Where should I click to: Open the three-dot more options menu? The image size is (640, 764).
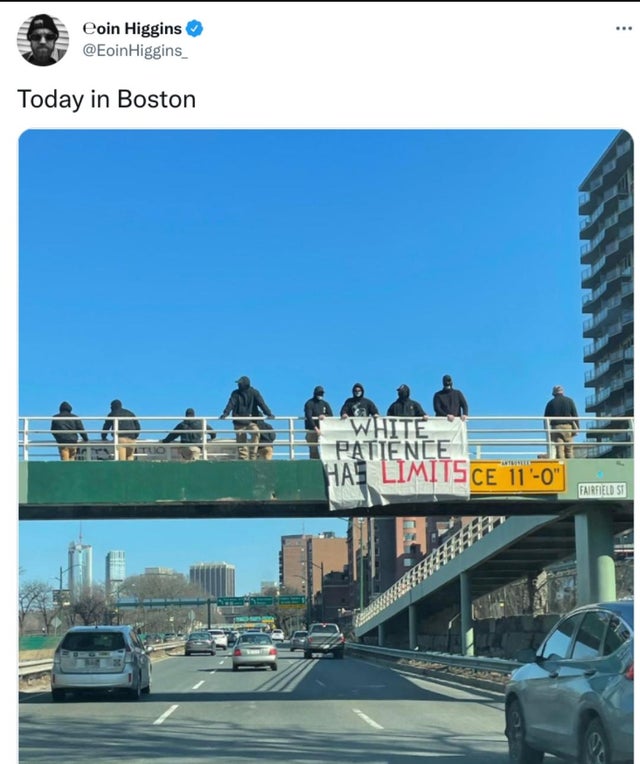(623, 29)
